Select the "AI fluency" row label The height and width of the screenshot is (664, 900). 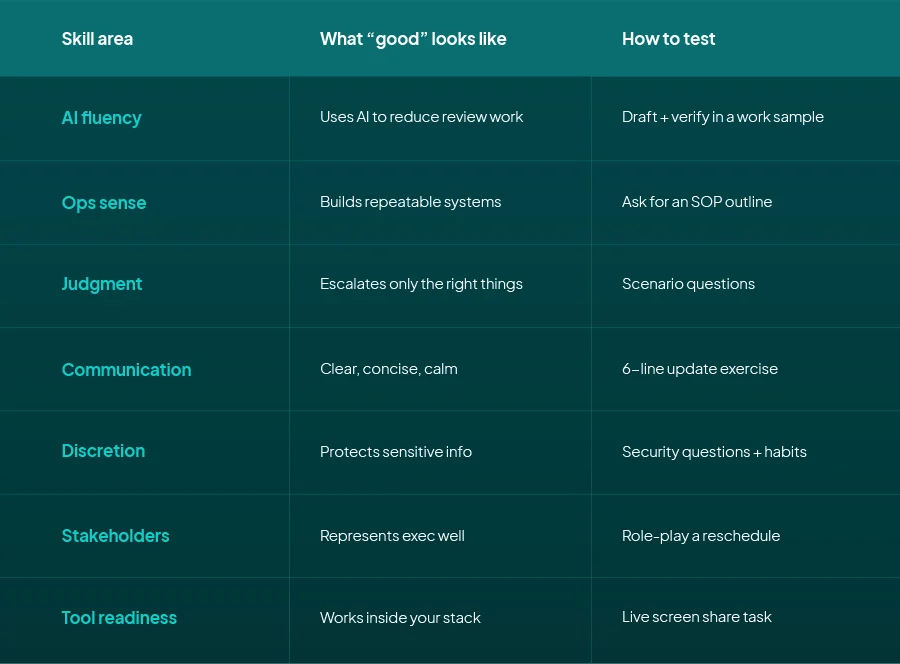[x=102, y=118]
